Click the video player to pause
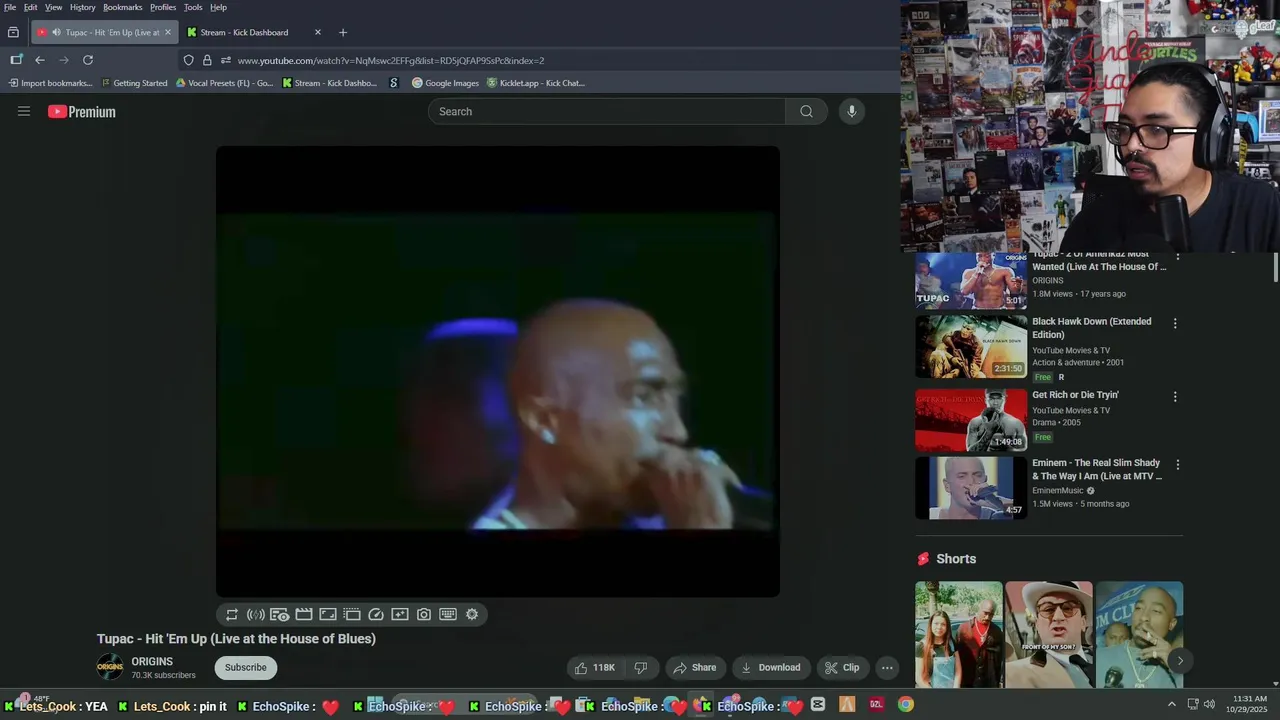This screenshot has width=1280, height=720. (x=498, y=371)
